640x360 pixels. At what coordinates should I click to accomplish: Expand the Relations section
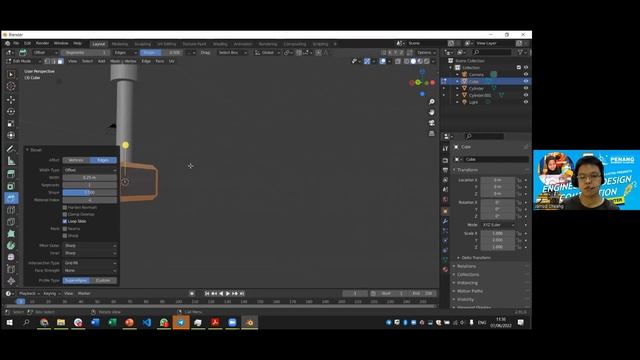click(x=466, y=266)
